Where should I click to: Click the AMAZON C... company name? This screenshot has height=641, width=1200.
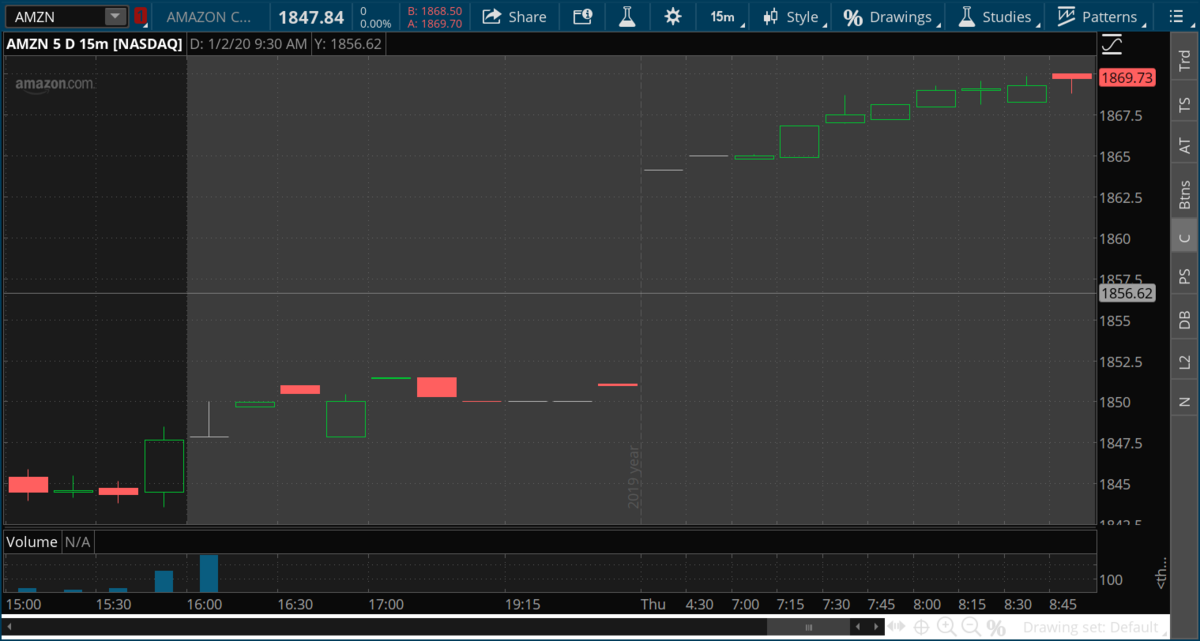pyautogui.click(x=209, y=17)
